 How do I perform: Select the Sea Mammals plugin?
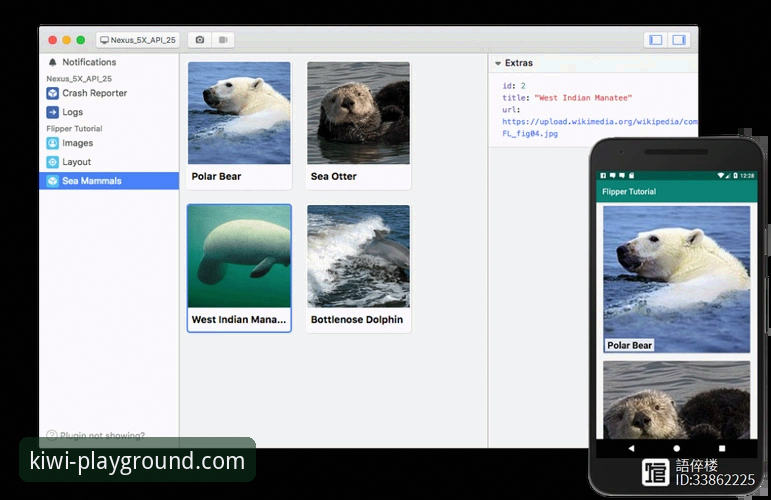[91, 181]
